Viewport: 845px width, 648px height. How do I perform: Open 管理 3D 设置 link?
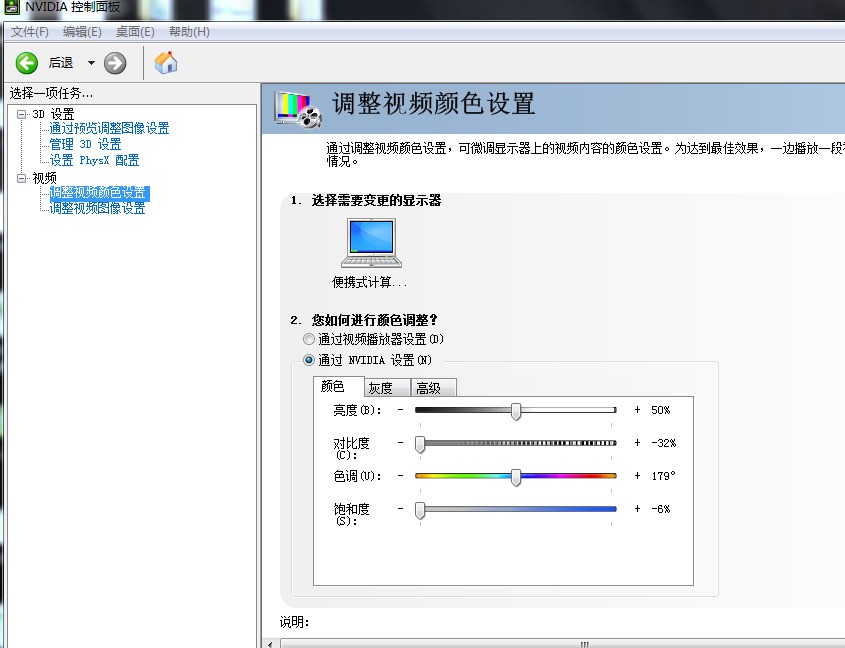point(85,144)
